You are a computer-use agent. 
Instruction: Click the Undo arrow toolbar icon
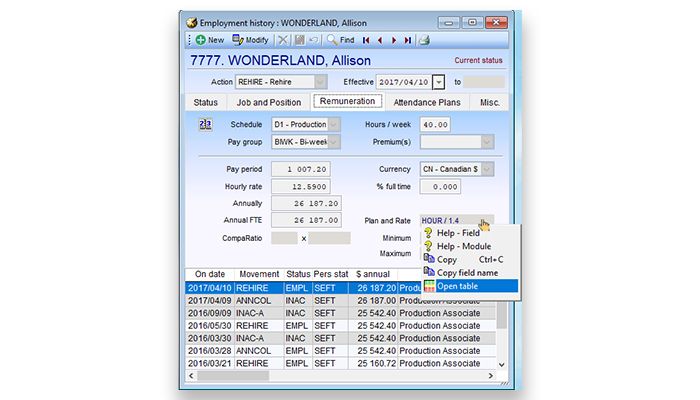click(314, 40)
